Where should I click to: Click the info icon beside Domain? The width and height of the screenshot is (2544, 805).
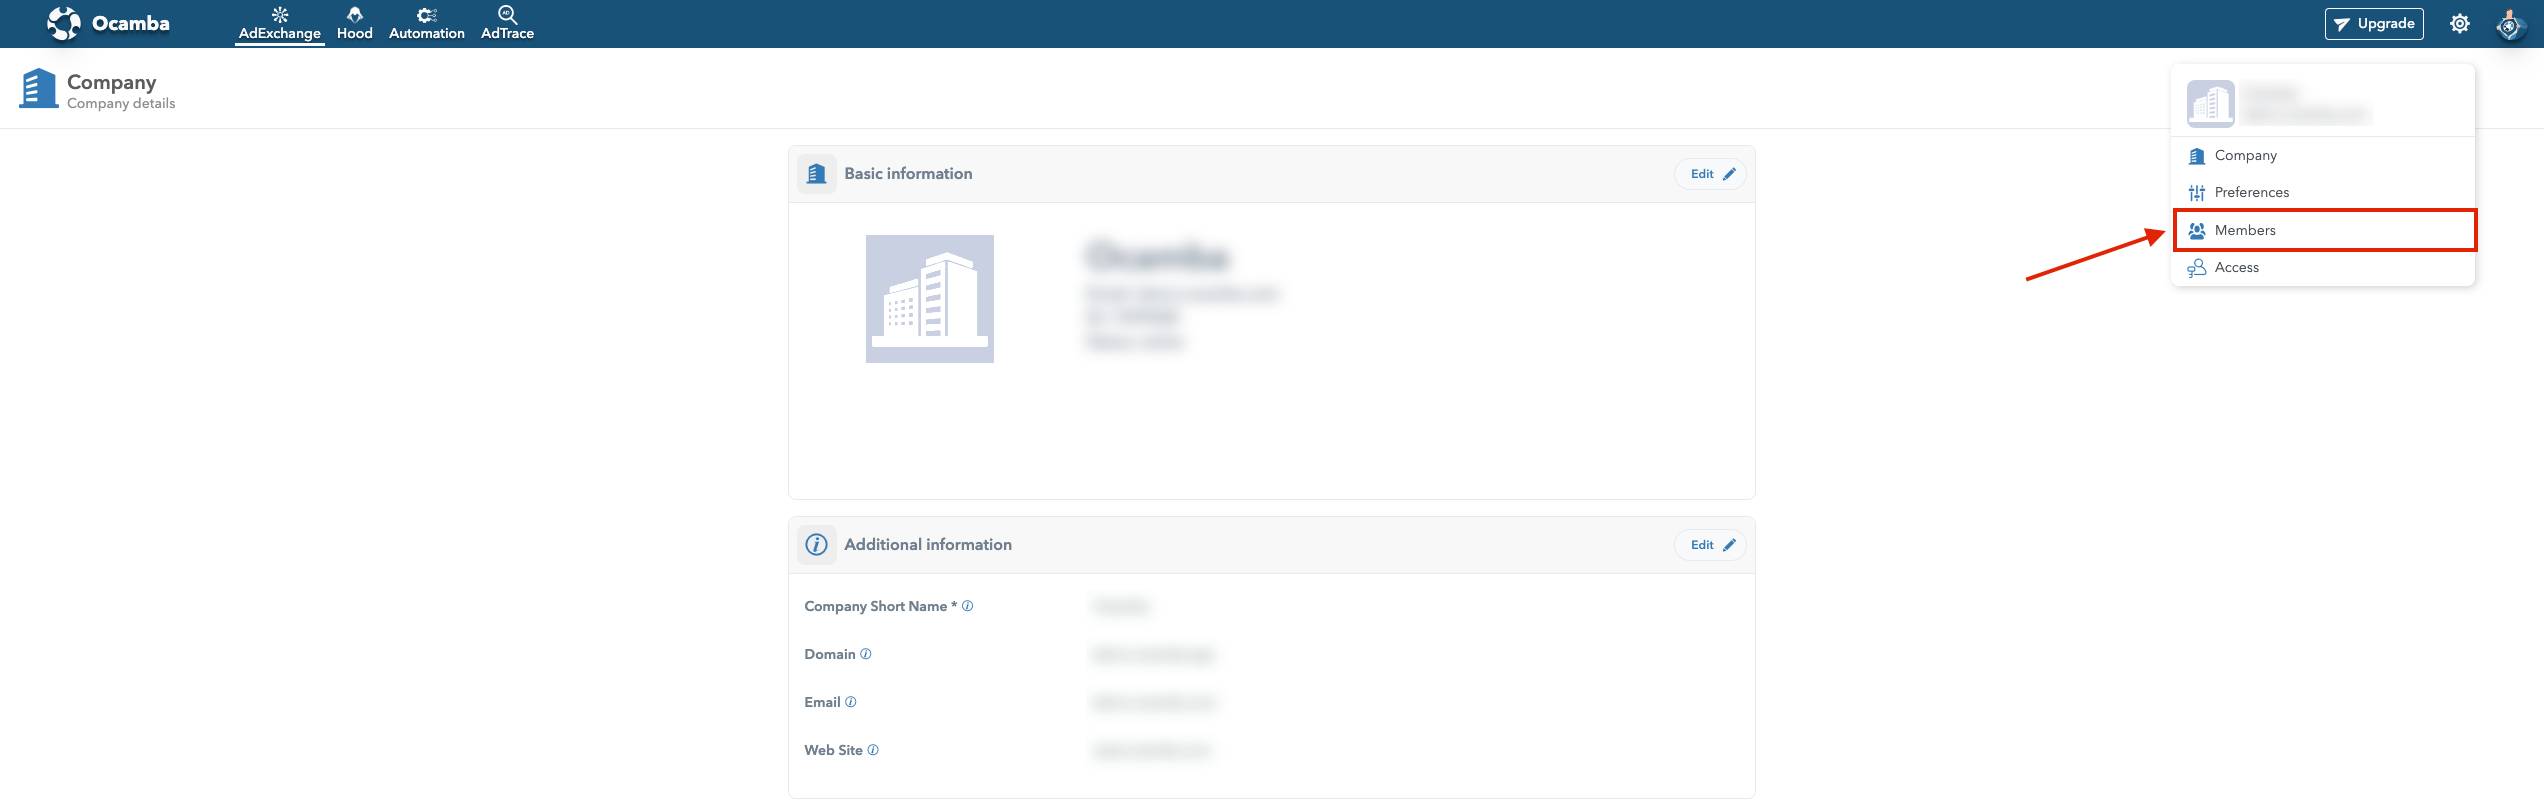point(866,654)
